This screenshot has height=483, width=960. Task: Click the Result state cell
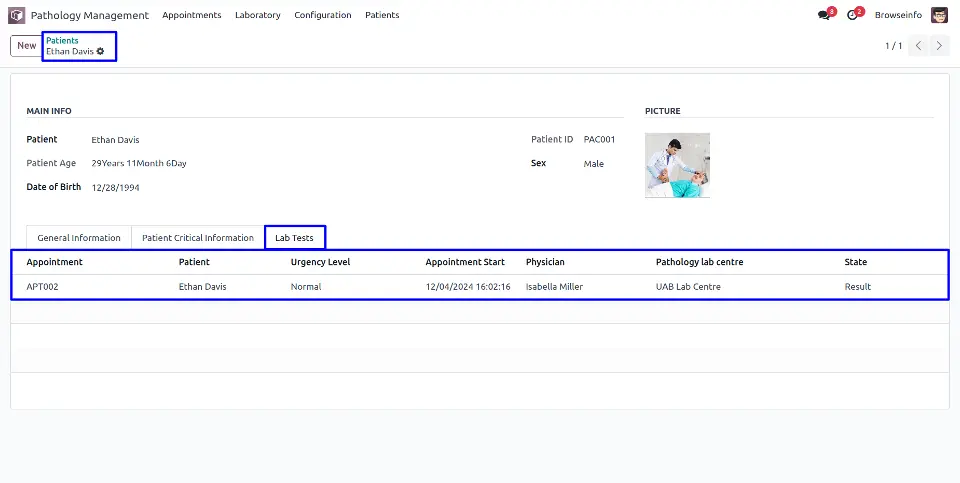858,286
